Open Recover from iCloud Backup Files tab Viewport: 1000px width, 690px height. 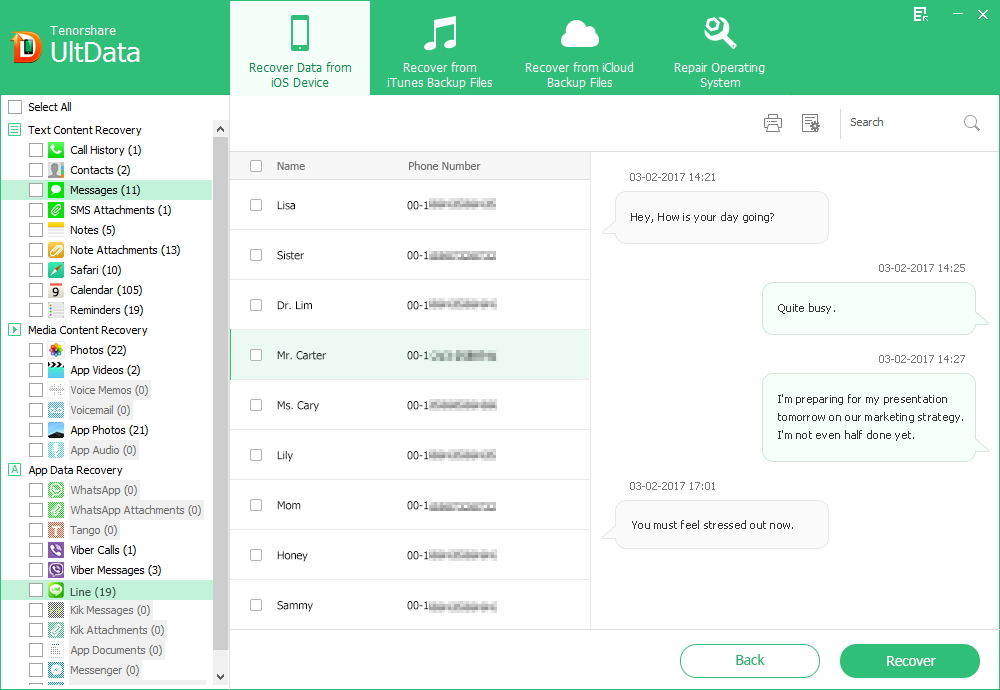coord(579,48)
